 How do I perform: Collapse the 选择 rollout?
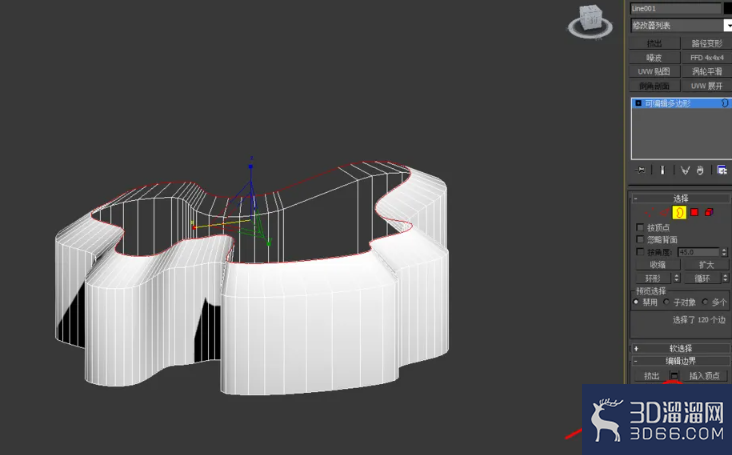pyautogui.click(x=680, y=198)
